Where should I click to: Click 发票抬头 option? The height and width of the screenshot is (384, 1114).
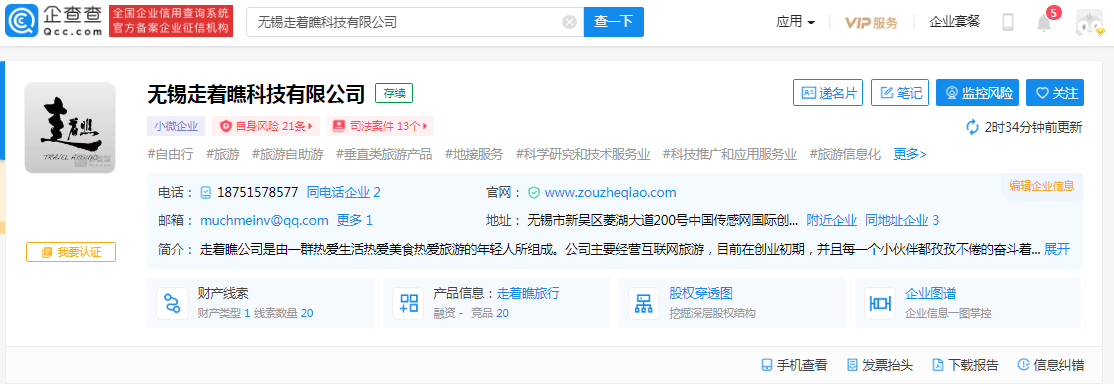[880, 366]
